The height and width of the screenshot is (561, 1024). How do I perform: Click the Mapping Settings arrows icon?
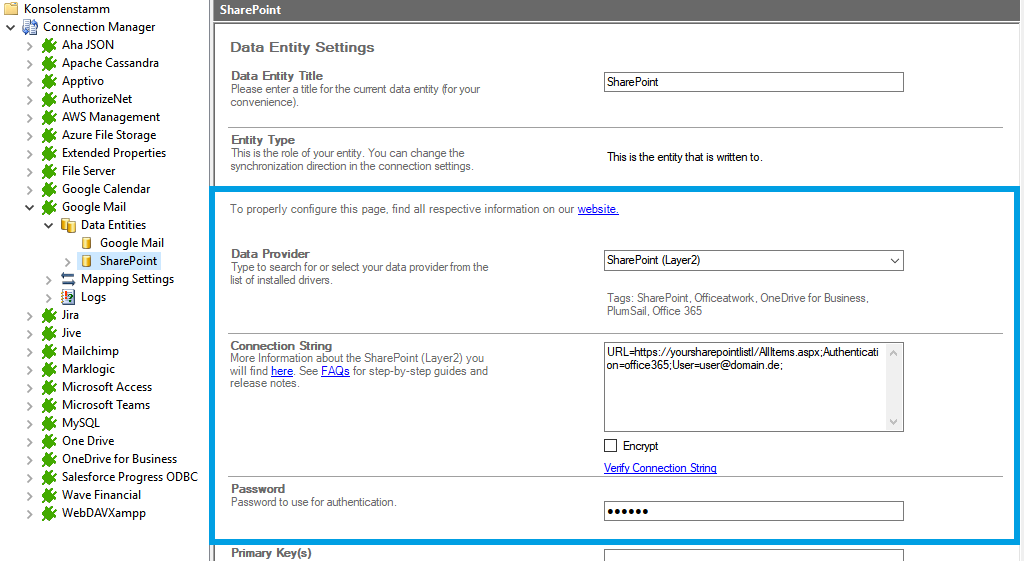(x=68, y=279)
